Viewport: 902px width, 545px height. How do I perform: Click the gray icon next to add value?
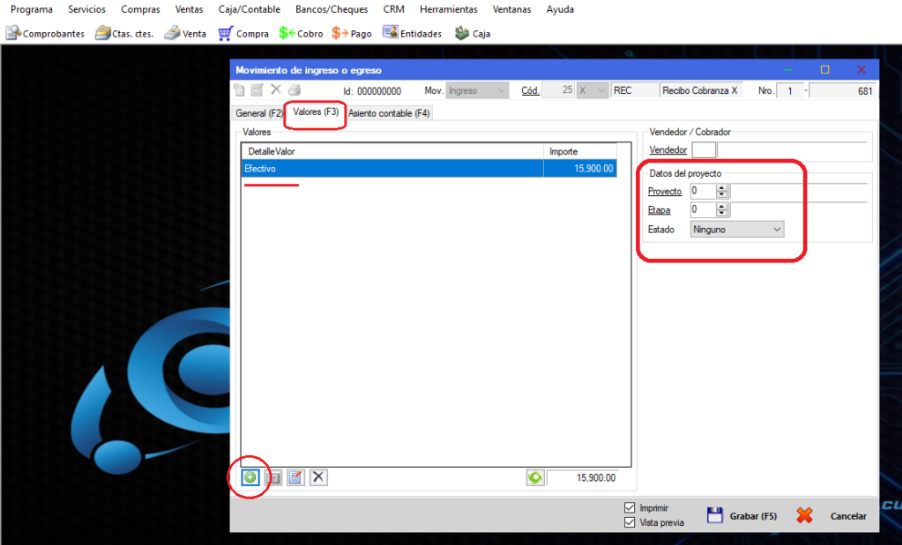[x=273, y=477]
